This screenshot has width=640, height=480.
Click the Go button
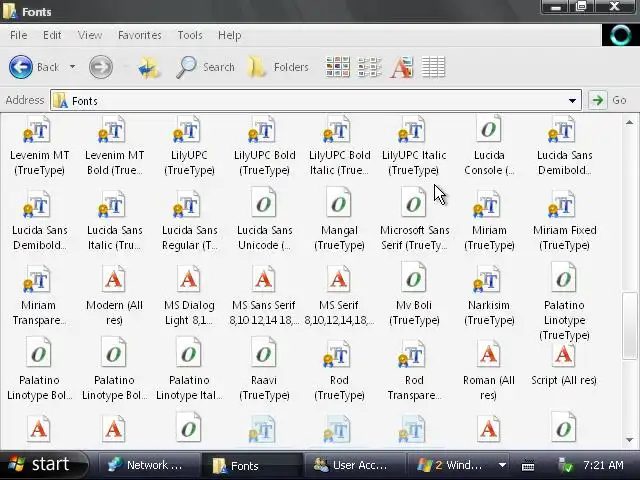pyautogui.click(x=608, y=100)
